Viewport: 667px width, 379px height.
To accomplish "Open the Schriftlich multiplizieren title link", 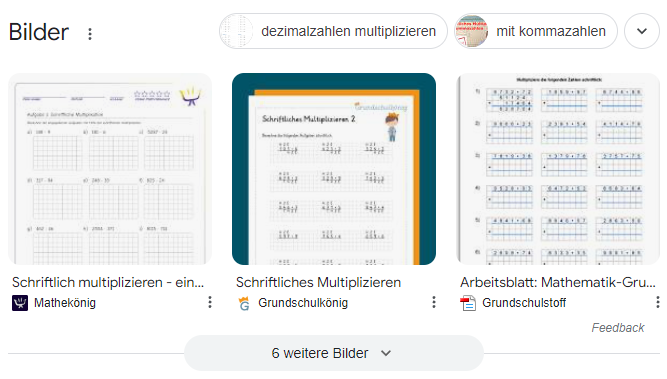I will 108,282.
